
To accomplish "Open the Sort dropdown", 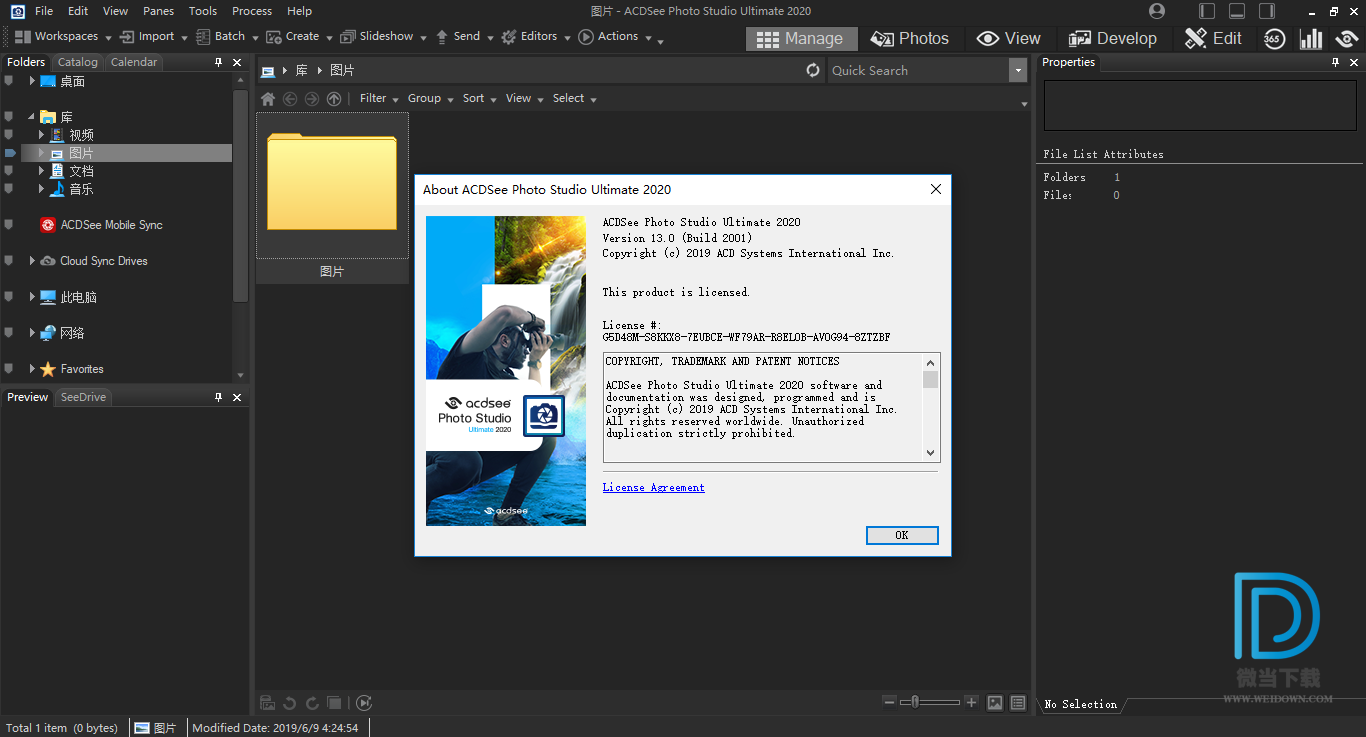I will pos(479,98).
